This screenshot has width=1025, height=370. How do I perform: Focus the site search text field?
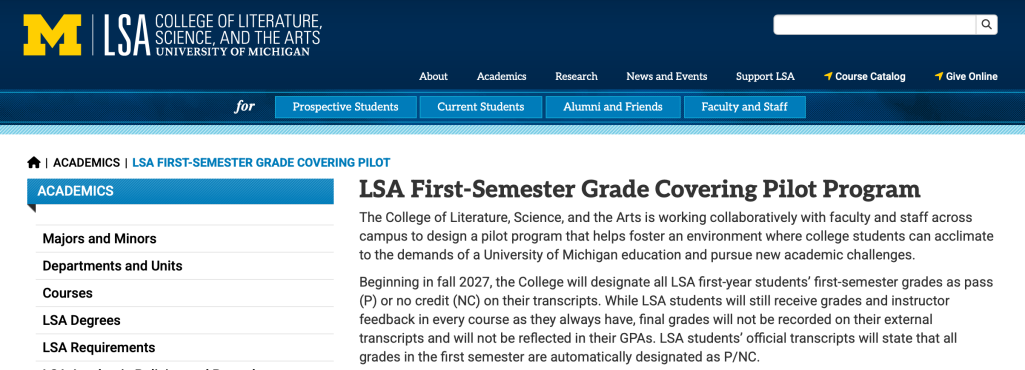pos(875,25)
